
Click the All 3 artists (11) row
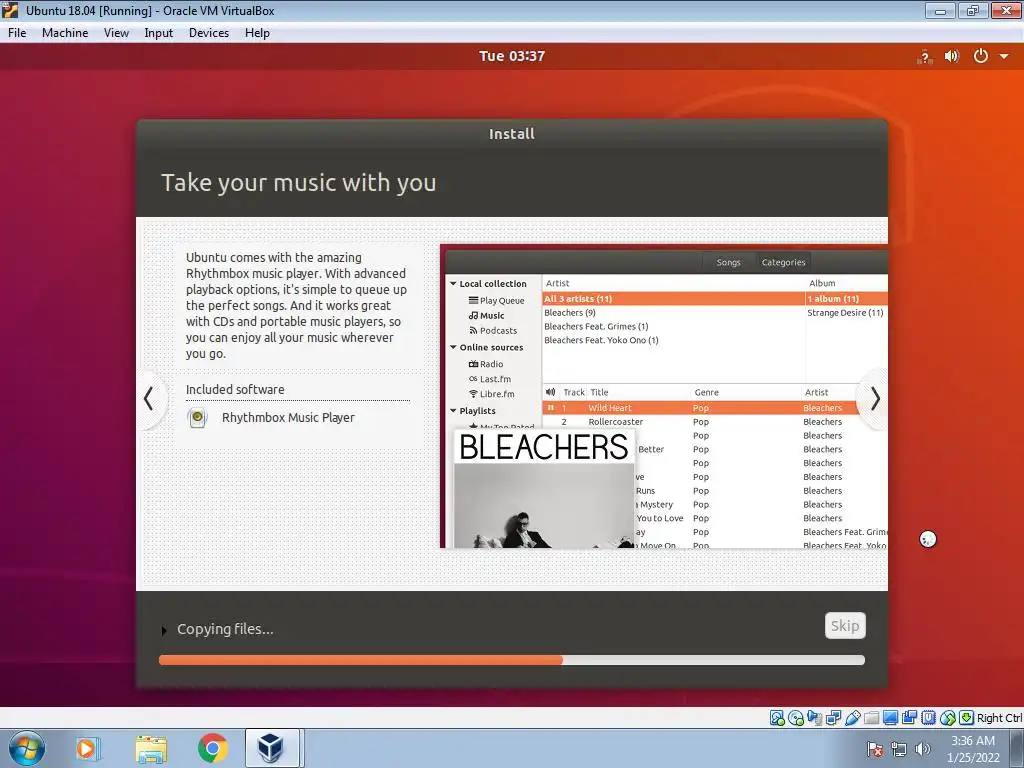tap(673, 298)
